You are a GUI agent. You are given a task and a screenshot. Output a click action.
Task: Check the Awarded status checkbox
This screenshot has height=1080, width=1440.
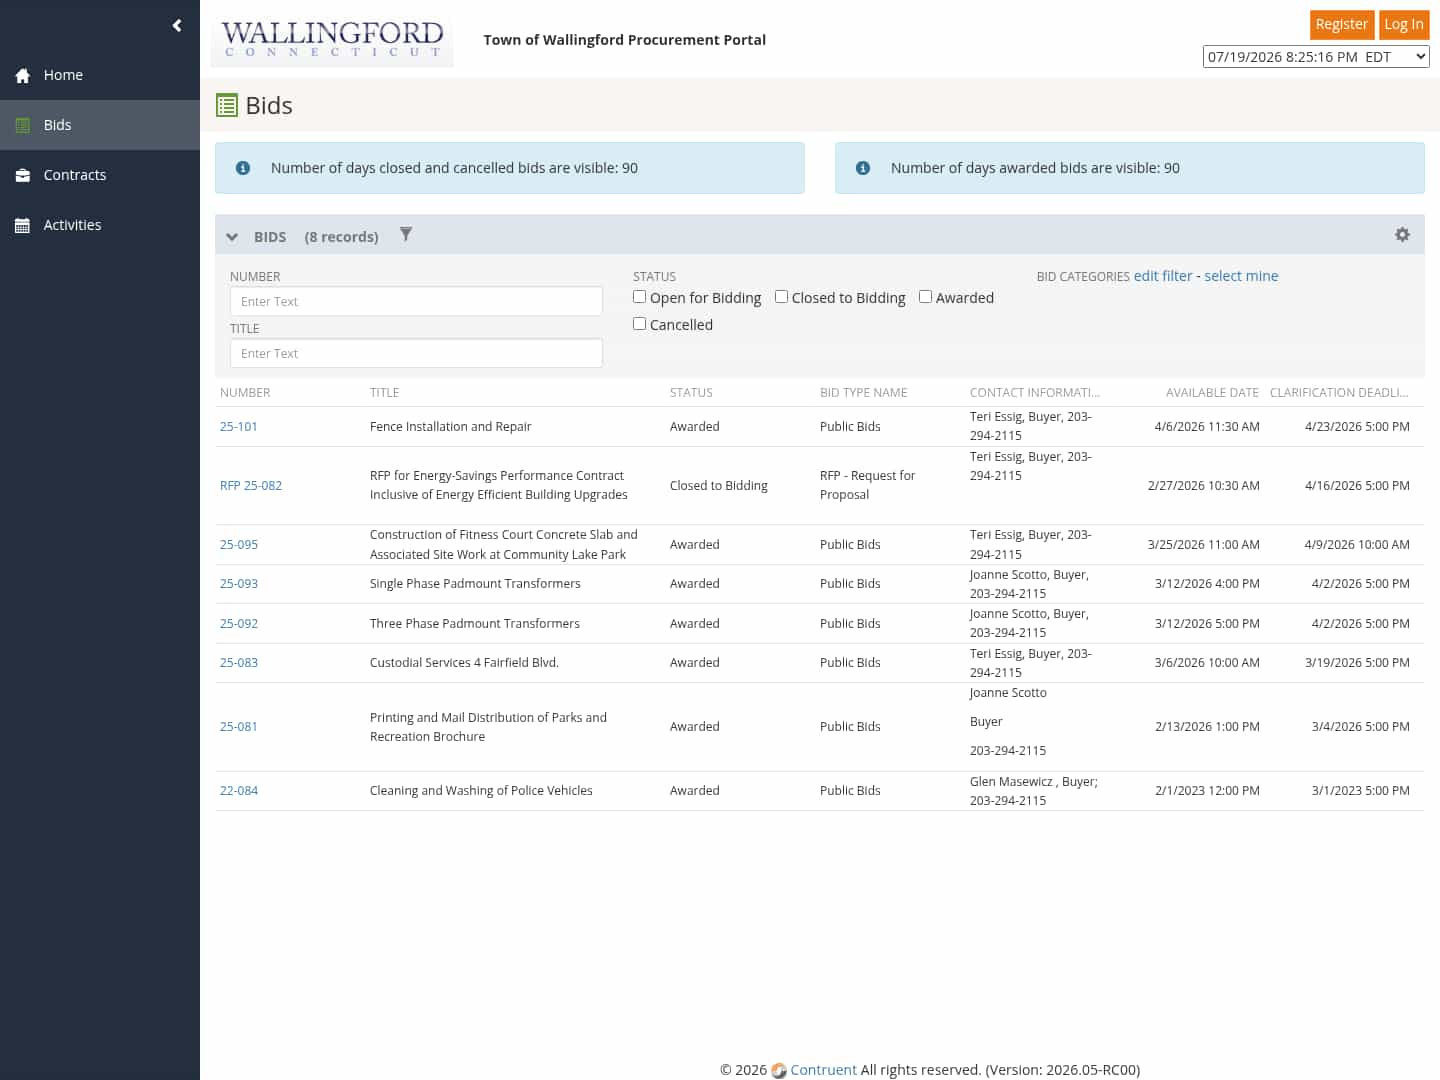[x=925, y=297]
